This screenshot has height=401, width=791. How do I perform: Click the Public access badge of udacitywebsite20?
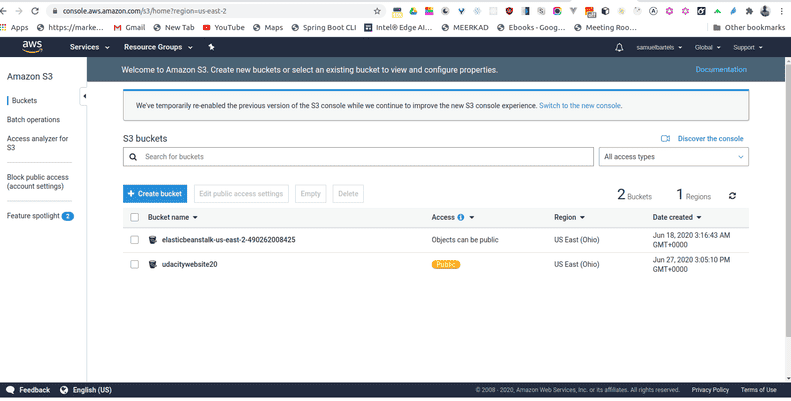point(446,264)
